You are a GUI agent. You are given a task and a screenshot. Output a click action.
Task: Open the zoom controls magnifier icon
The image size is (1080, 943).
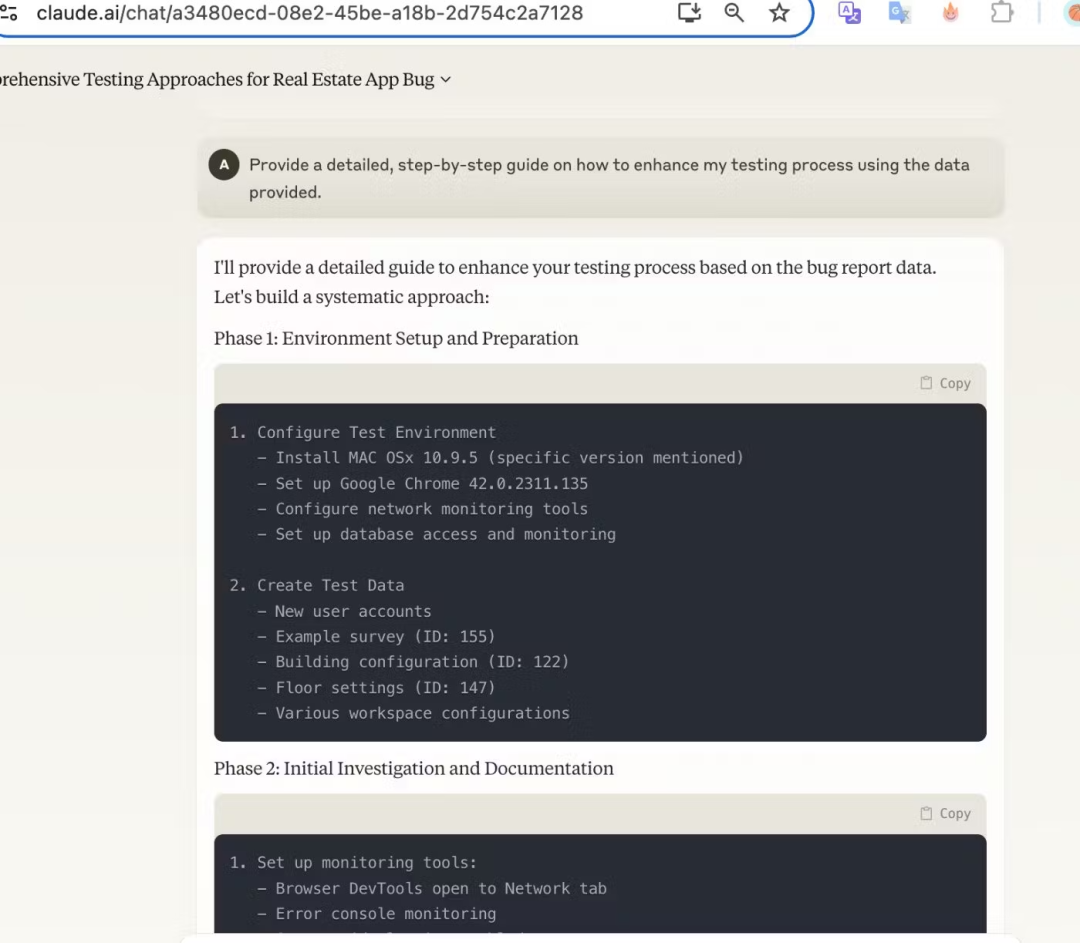[x=734, y=13]
